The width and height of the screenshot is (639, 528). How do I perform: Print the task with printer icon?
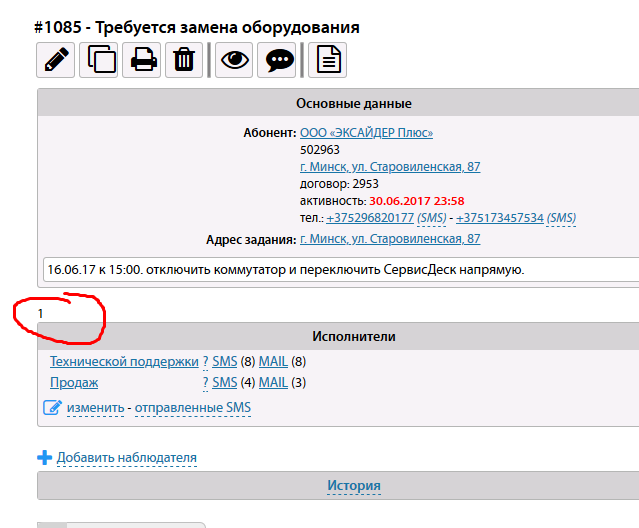(x=141, y=60)
